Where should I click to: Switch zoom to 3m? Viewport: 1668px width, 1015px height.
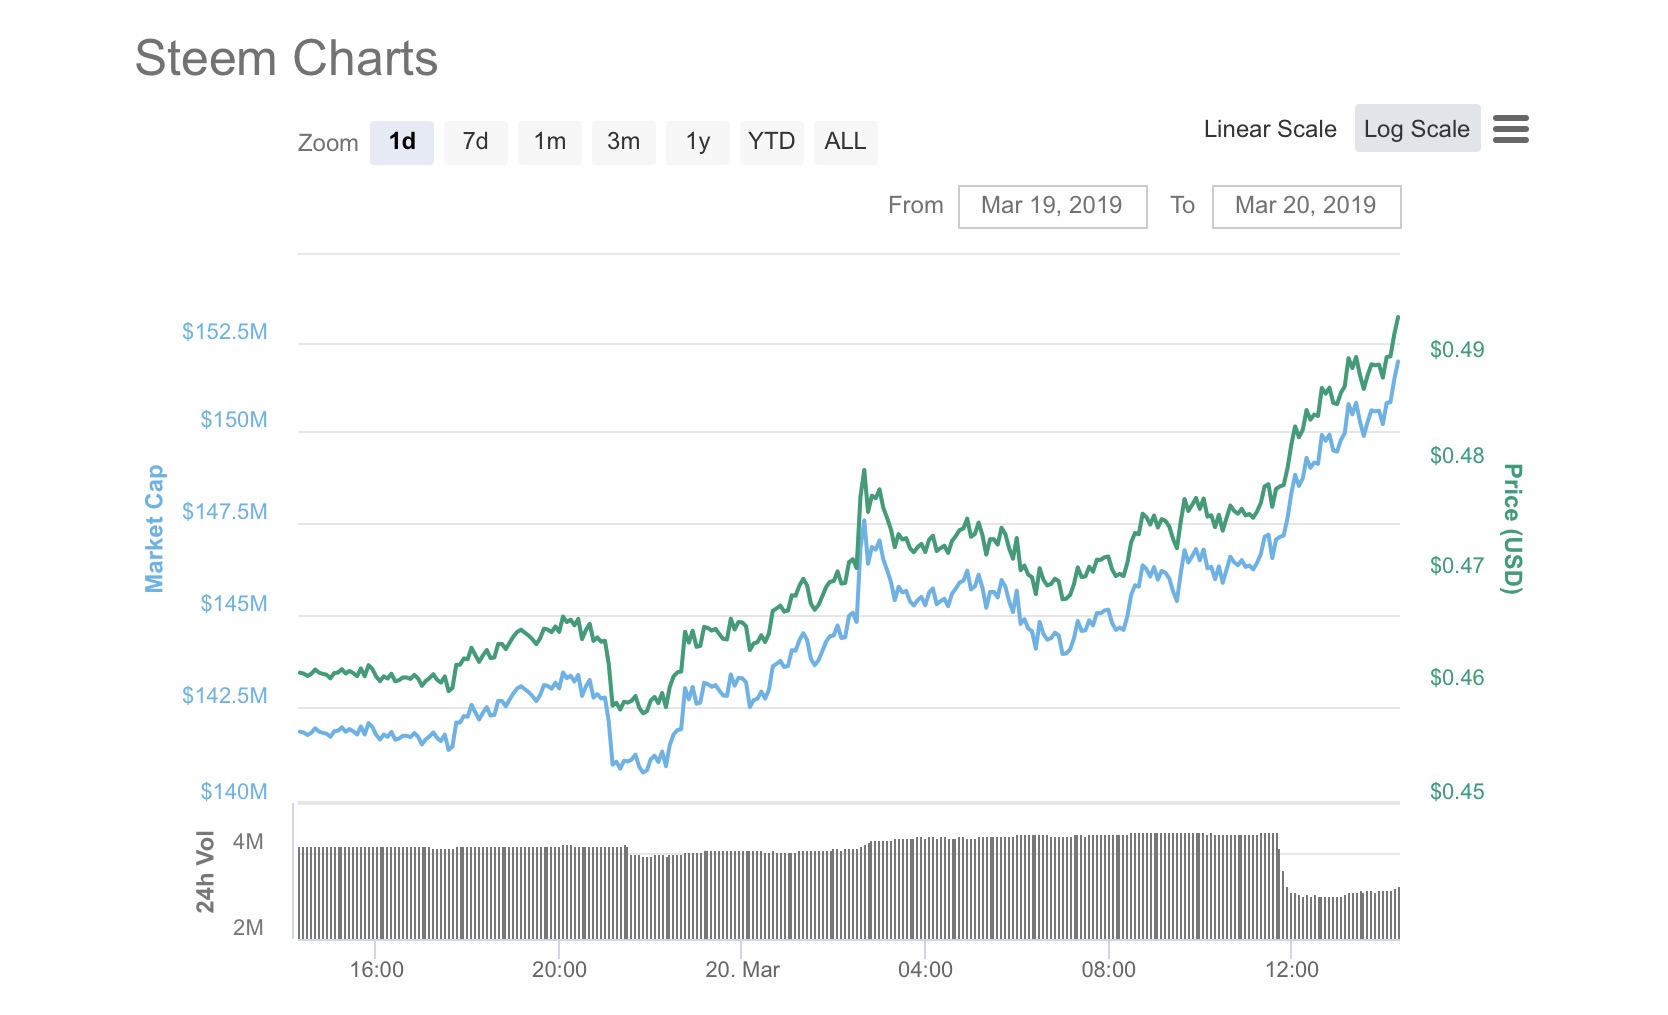[624, 142]
